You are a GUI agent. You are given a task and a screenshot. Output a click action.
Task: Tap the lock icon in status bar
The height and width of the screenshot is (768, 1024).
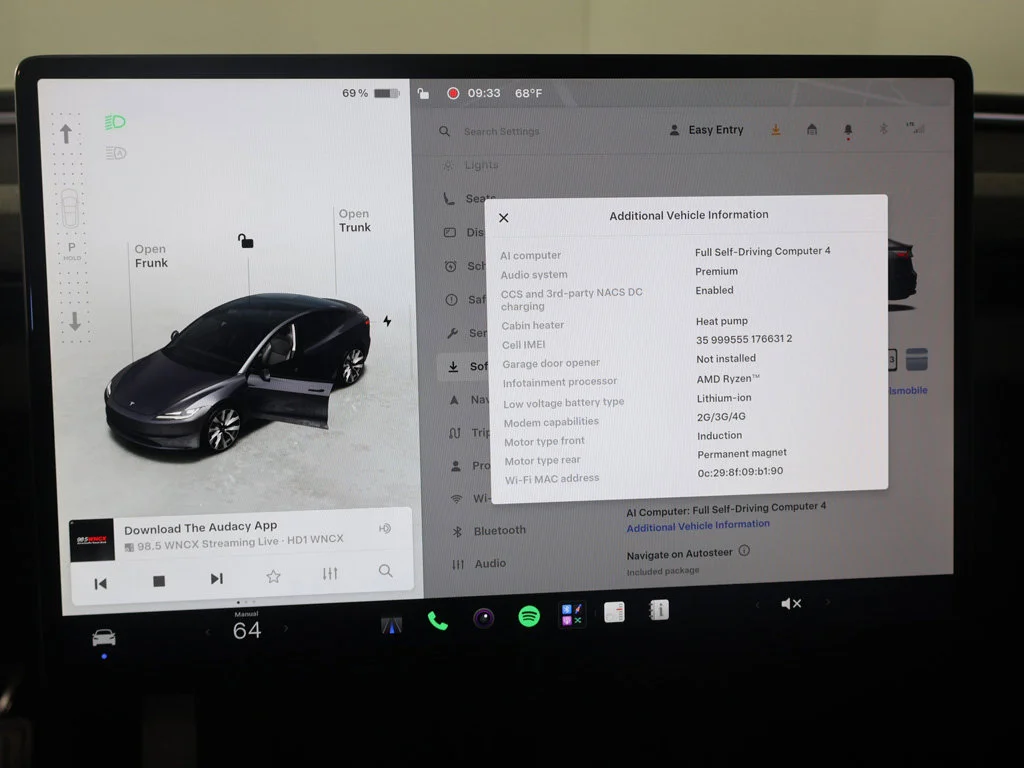423,93
